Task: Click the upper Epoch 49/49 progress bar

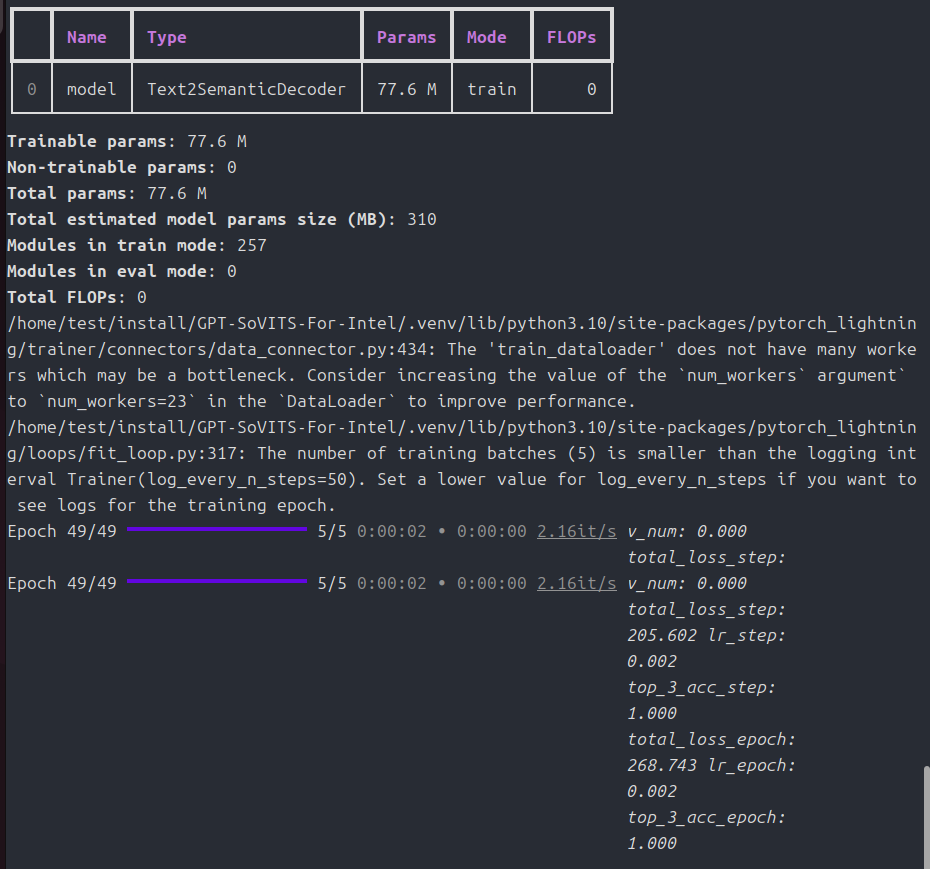Action: 217,531
